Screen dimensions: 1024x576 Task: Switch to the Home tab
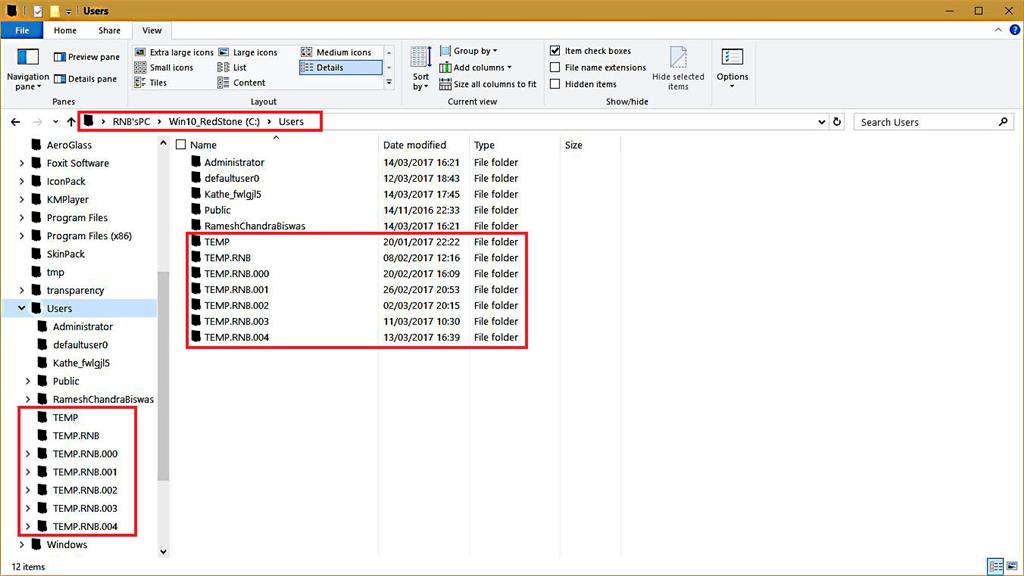(65, 31)
